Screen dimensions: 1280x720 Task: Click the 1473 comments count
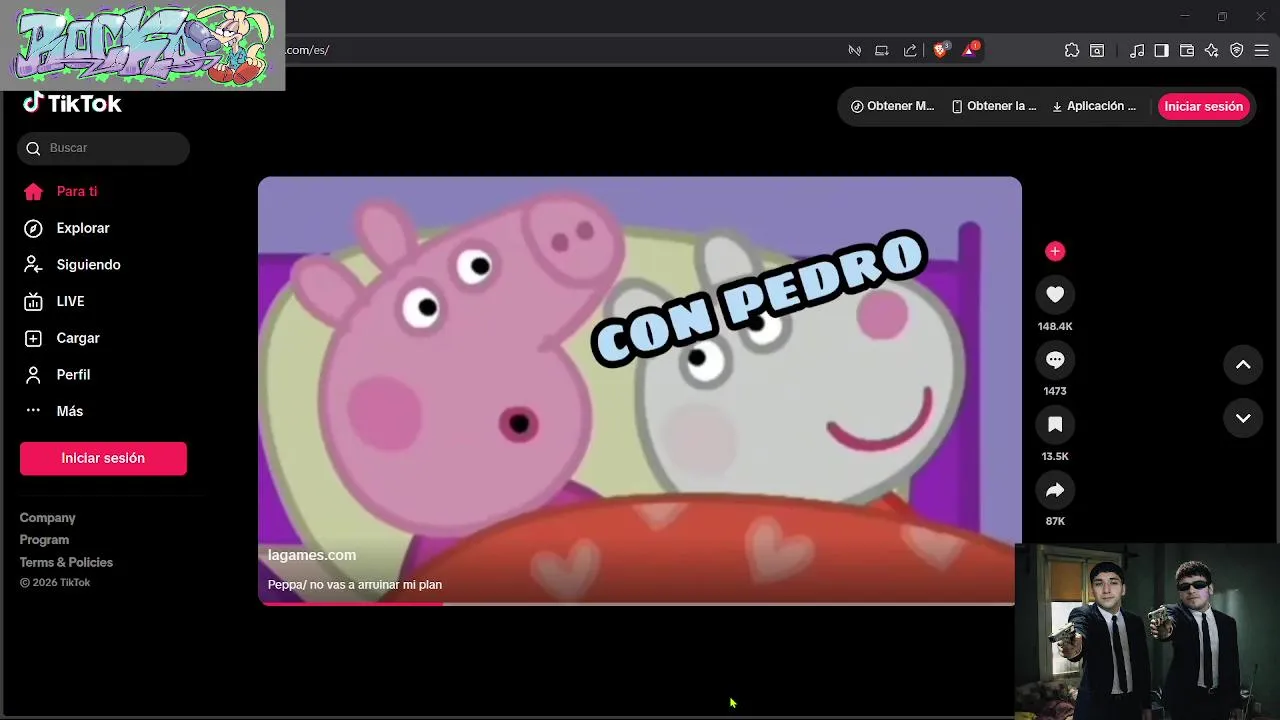(x=1055, y=391)
